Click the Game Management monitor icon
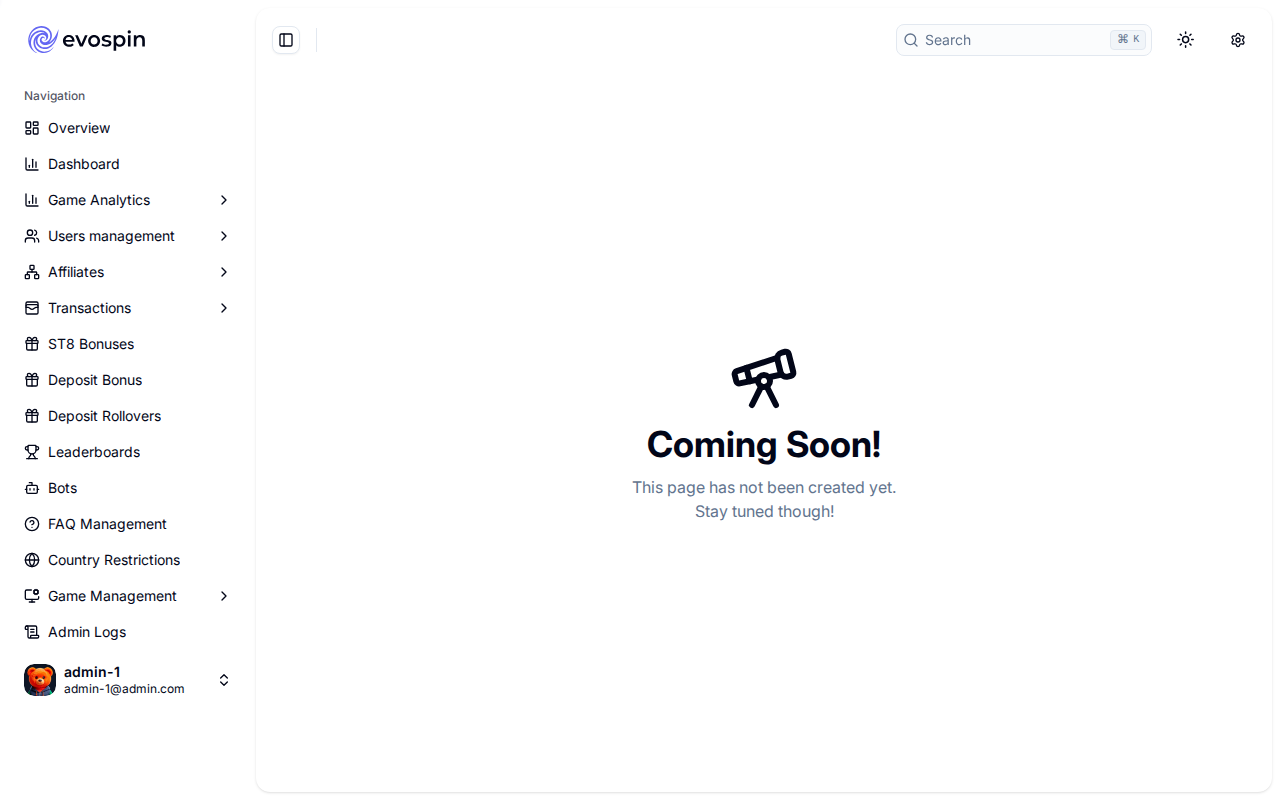The height and width of the screenshot is (800, 1280). [32, 596]
